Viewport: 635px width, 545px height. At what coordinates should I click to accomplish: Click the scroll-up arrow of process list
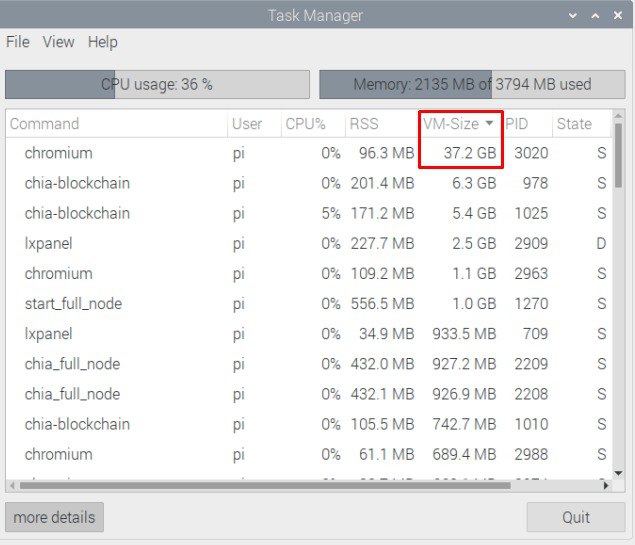tap(618, 116)
